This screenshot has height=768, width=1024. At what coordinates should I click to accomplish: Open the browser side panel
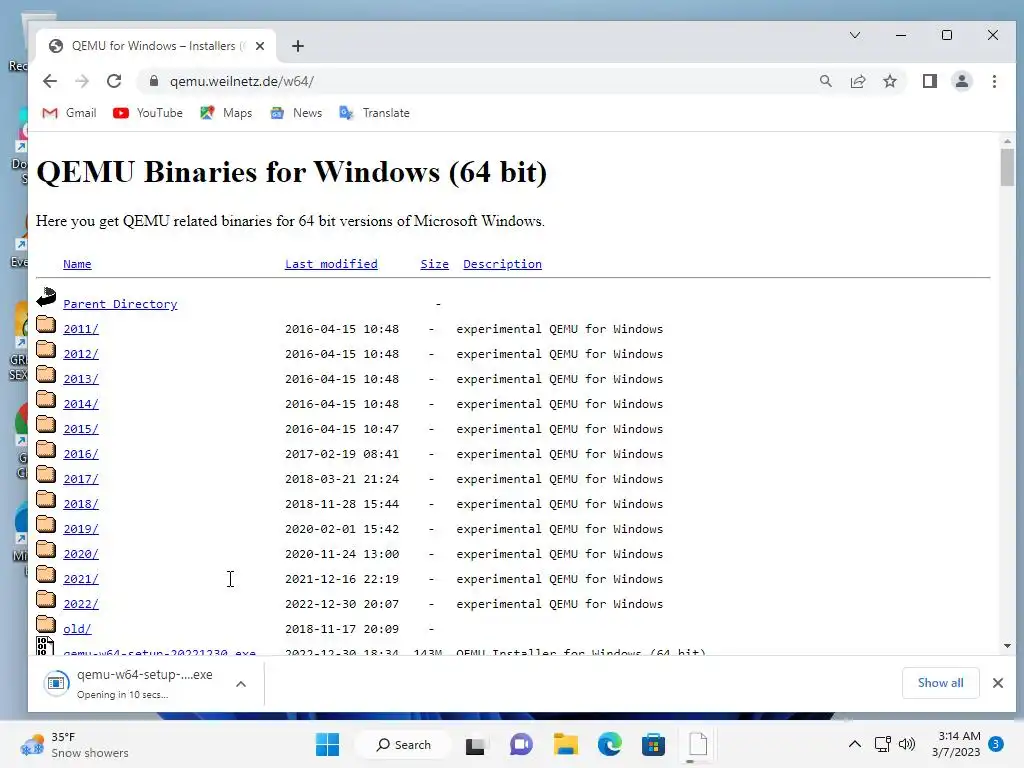click(x=929, y=81)
